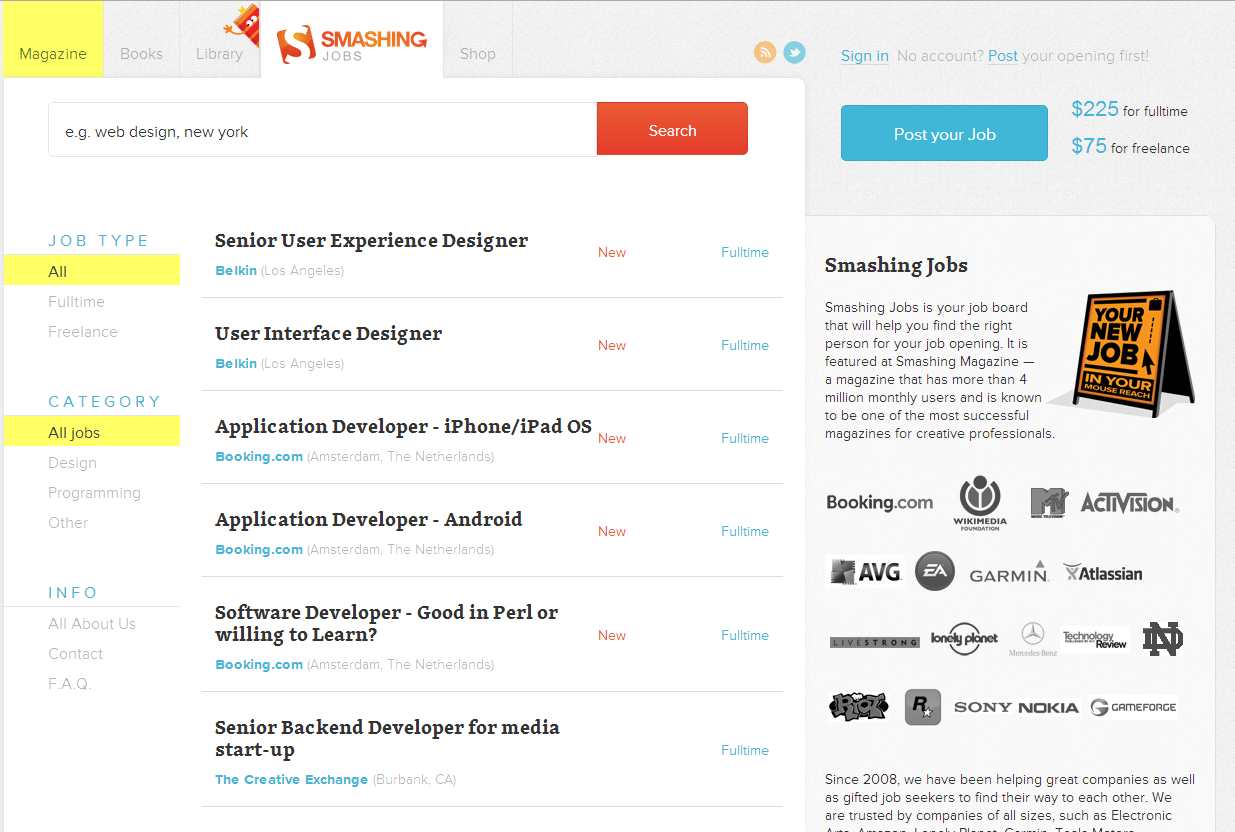This screenshot has width=1235, height=832.
Task: Filter jobs by Freelance type
Action: click(x=83, y=331)
